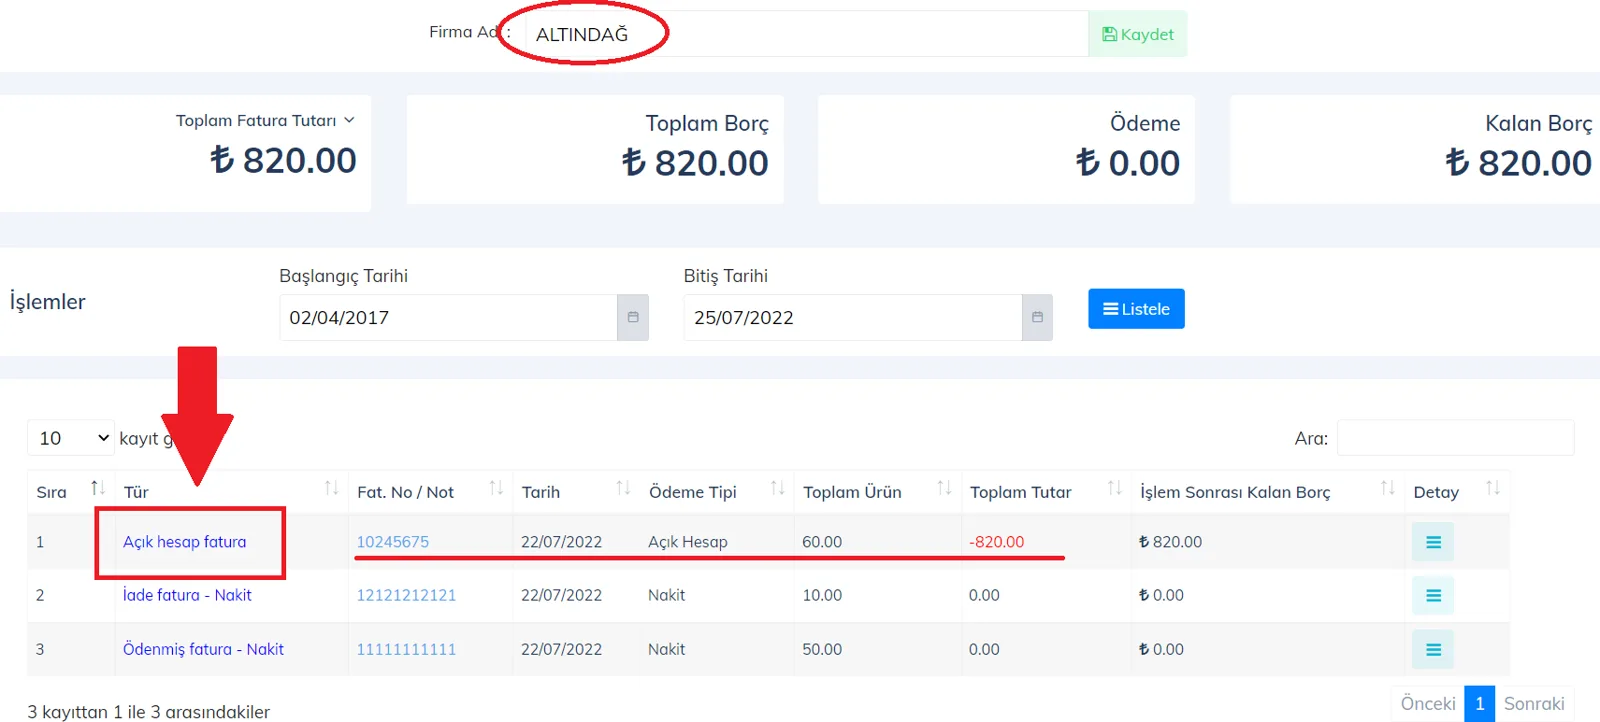Sort table by Tarih column arrows
Screen dimensions: 1600x722
tap(623, 488)
